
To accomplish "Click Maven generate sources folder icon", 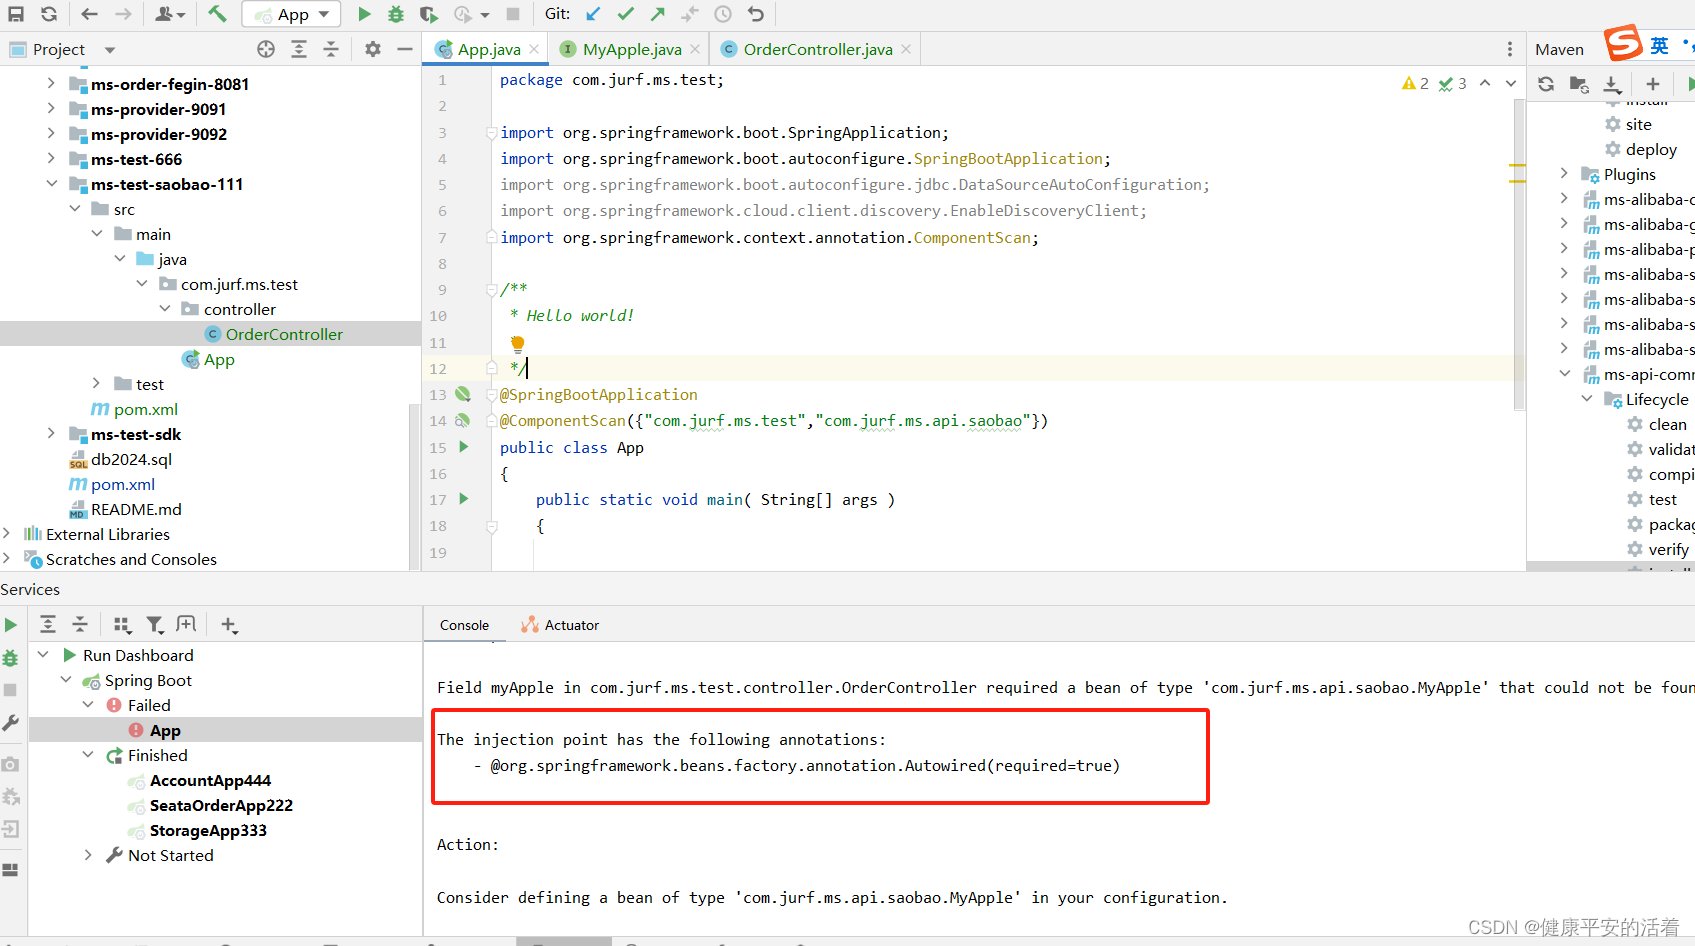I will pos(1579,84).
